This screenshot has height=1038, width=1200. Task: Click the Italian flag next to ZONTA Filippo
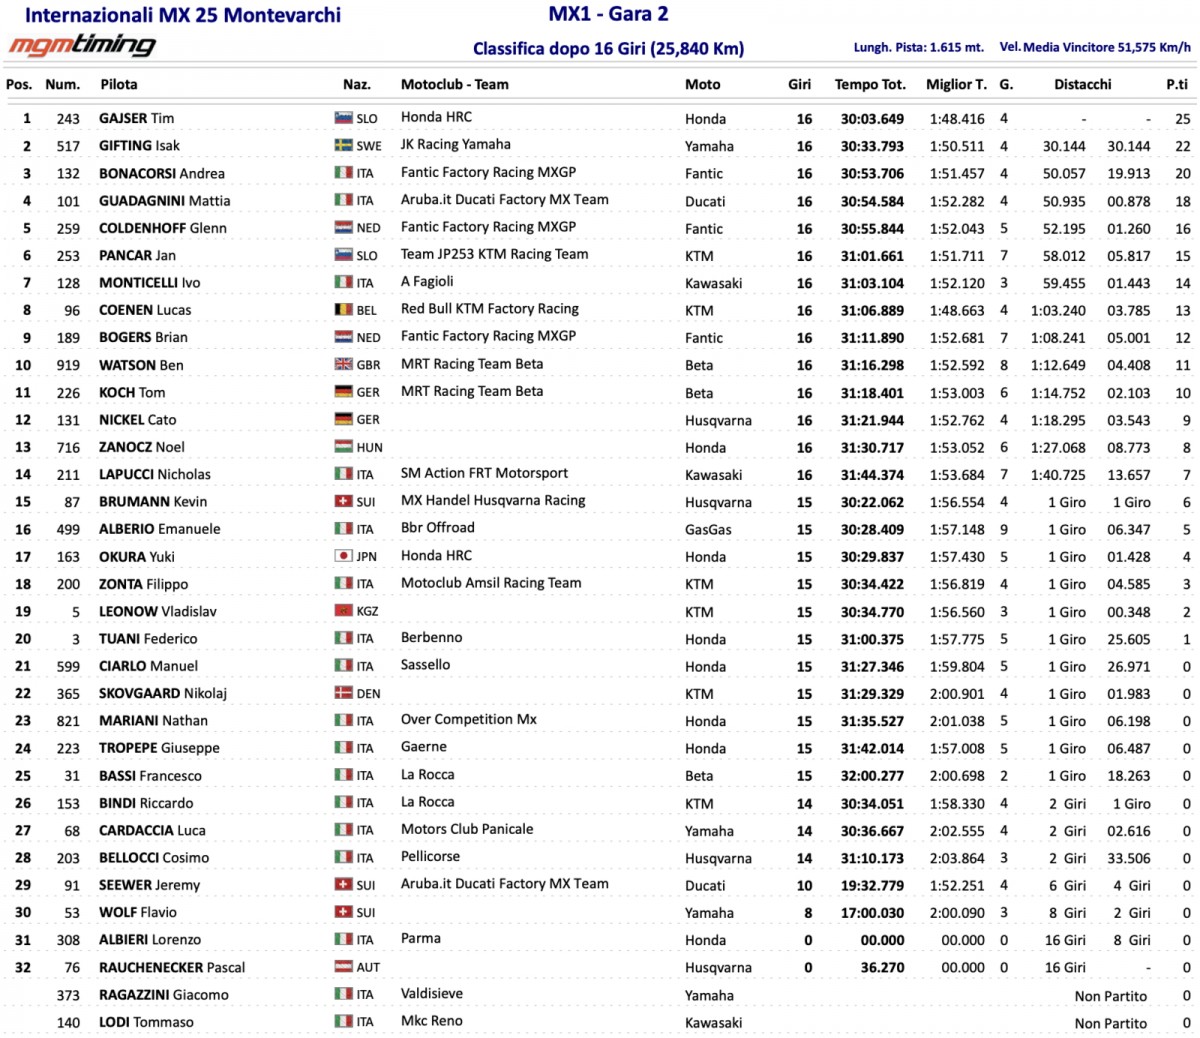point(343,584)
